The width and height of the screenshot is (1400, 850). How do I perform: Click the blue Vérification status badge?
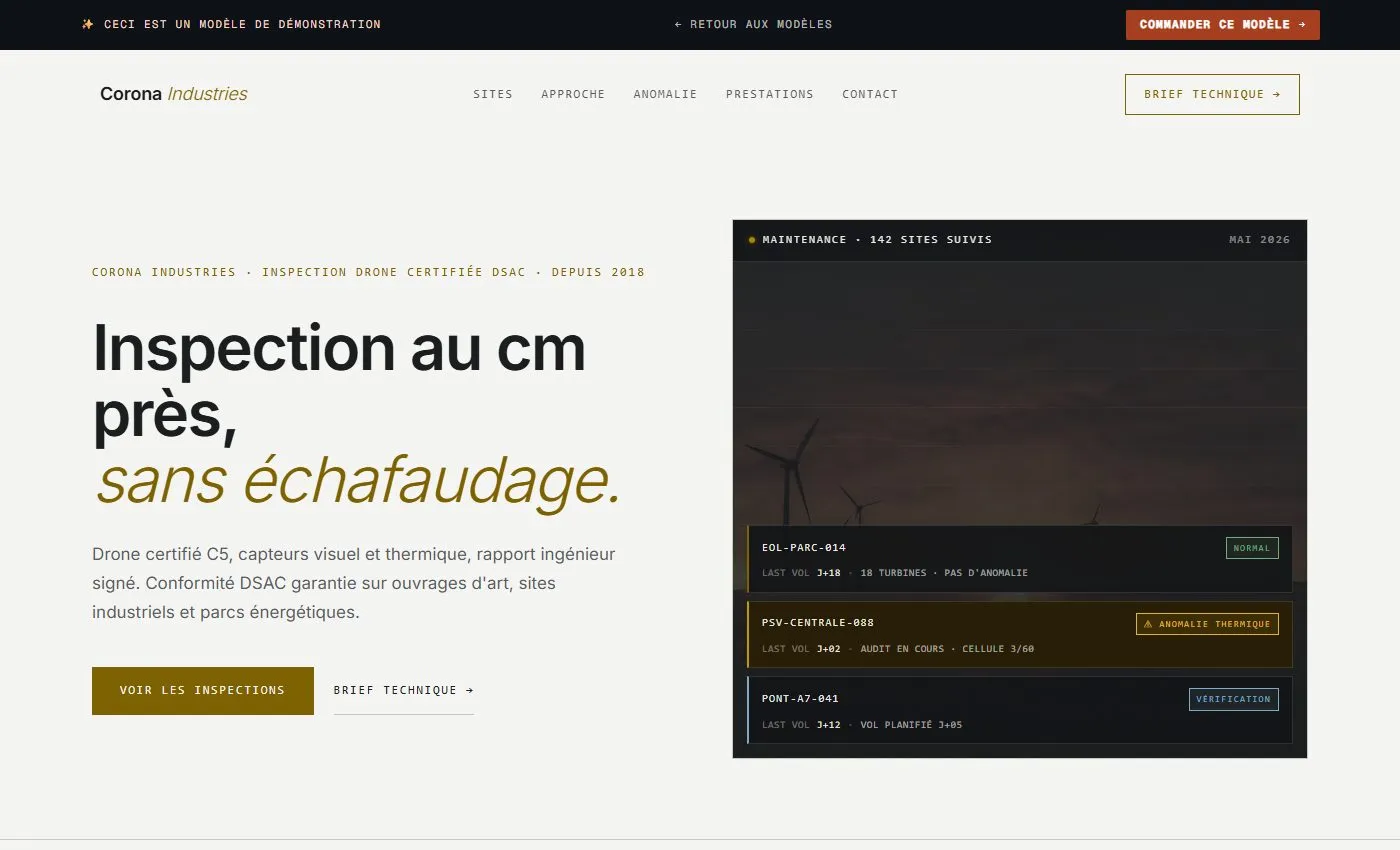pyautogui.click(x=1234, y=699)
